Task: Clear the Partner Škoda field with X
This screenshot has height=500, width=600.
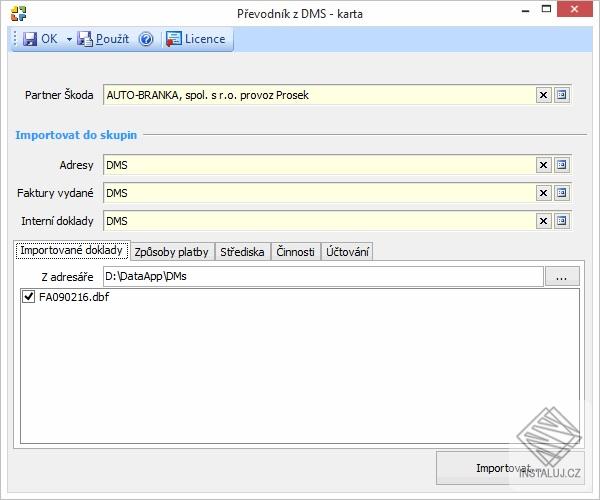Action: [543, 95]
